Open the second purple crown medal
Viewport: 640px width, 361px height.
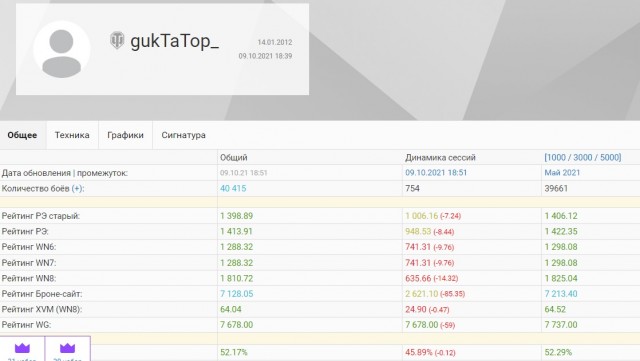pyautogui.click(x=67, y=349)
